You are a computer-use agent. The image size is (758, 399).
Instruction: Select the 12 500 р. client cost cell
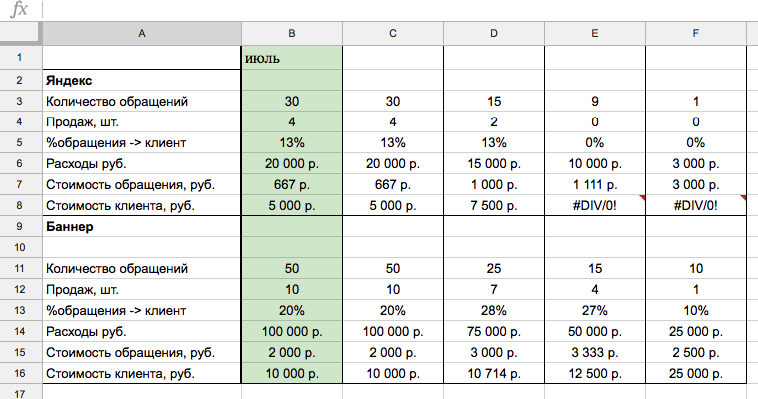pos(595,373)
